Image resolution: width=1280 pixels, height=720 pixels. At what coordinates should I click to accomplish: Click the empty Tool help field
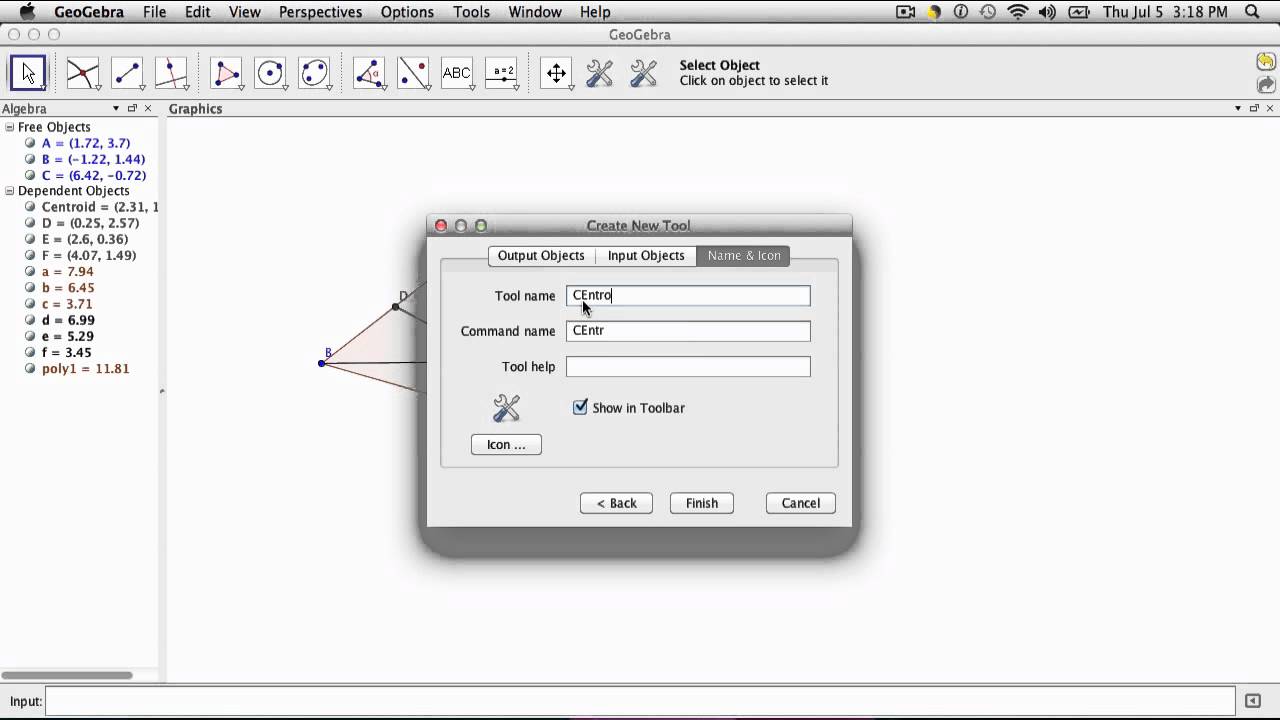688,367
